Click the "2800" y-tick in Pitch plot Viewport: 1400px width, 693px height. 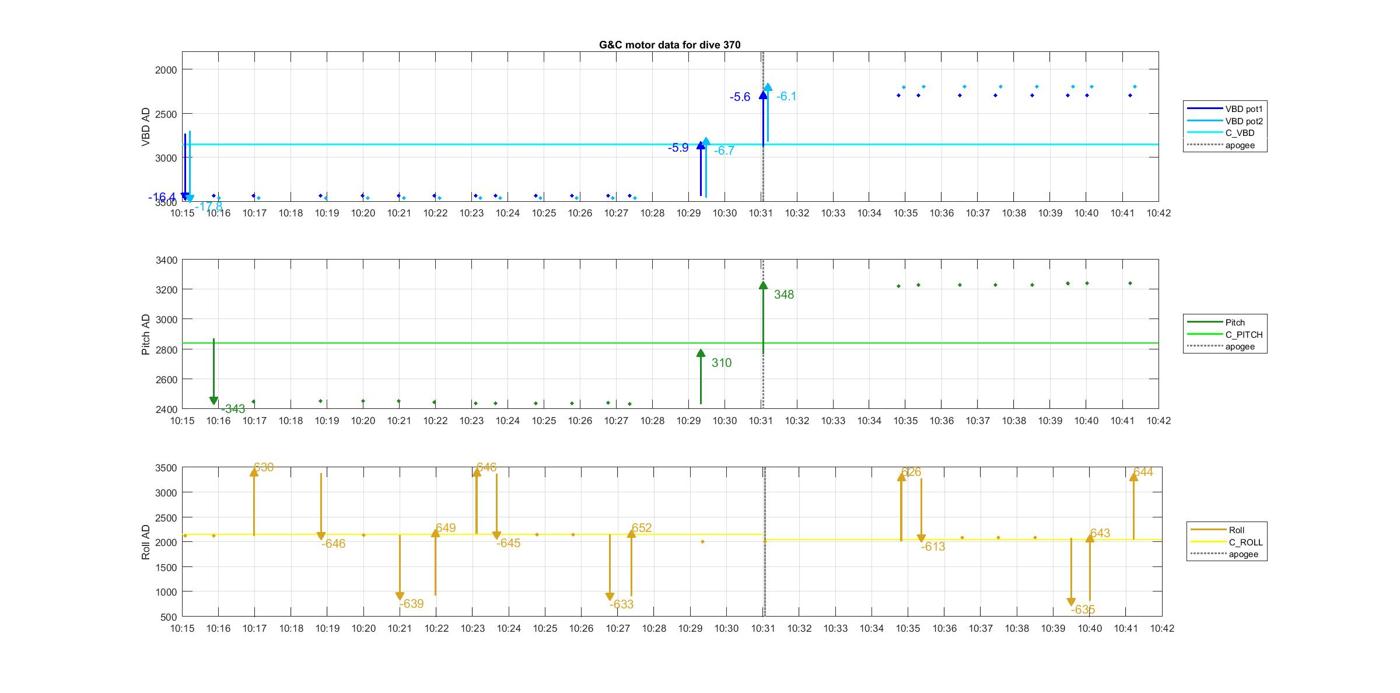[x=166, y=350]
